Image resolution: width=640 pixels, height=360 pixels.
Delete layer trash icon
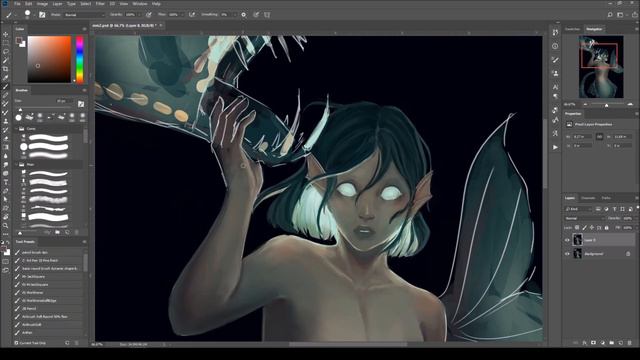click(629, 343)
